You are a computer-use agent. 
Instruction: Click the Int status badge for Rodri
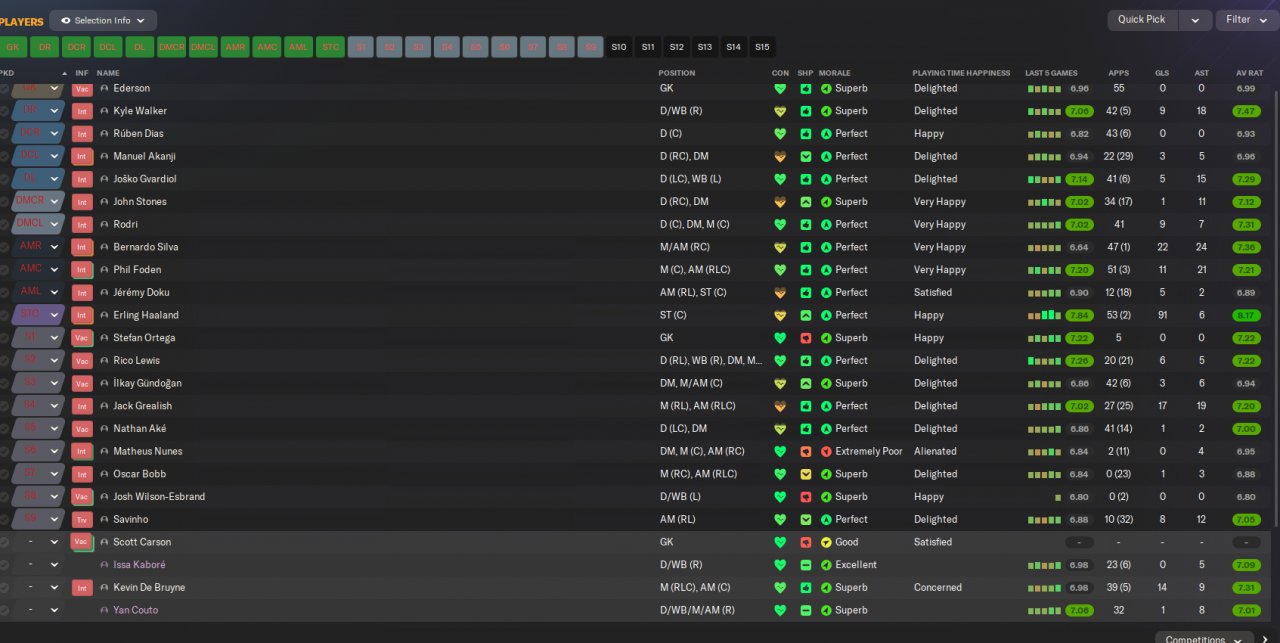pyautogui.click(x=82, y=225)
